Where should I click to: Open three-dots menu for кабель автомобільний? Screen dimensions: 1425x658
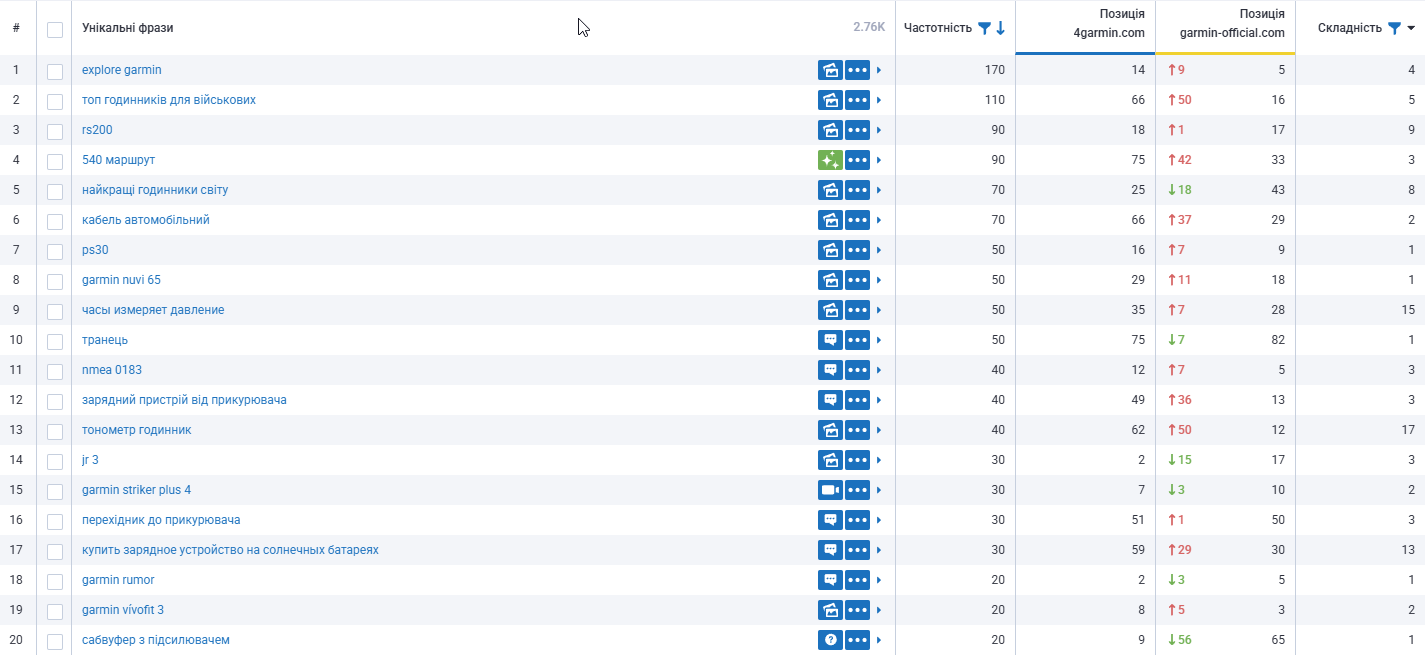[x=857, y=220]
